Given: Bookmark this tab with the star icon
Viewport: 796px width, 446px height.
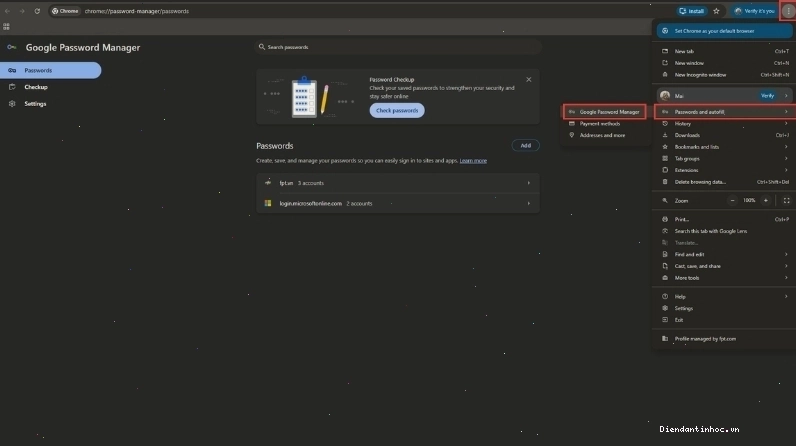Looking at the screenshot, I should point(716,11).
